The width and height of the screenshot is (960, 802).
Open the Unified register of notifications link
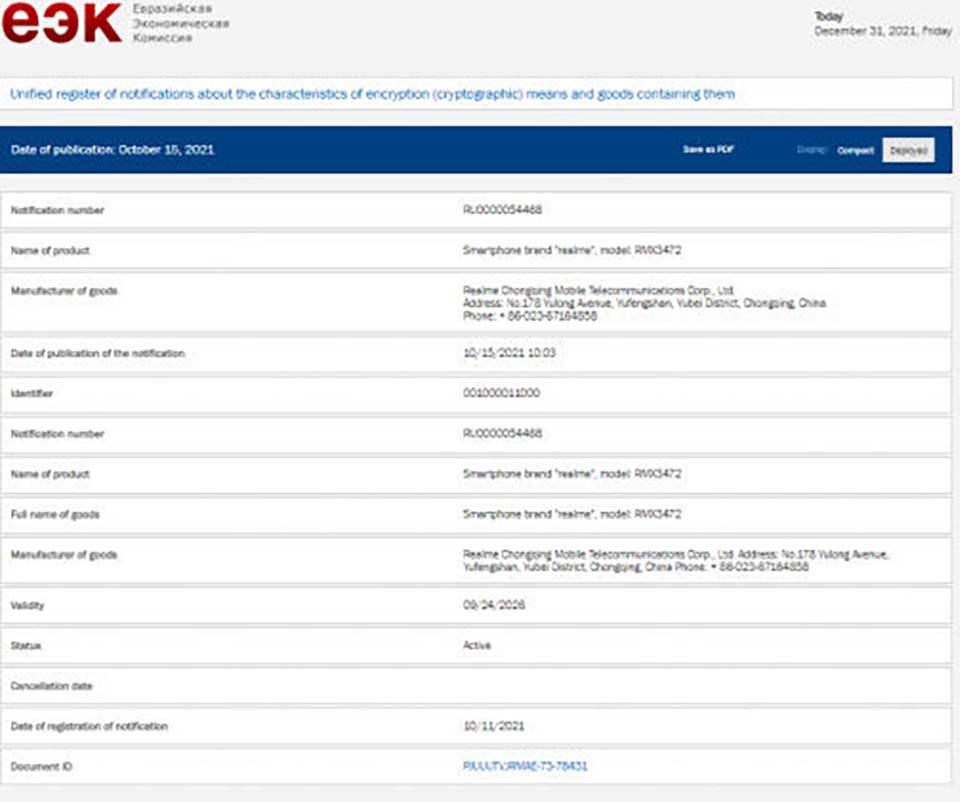[372, 94]
